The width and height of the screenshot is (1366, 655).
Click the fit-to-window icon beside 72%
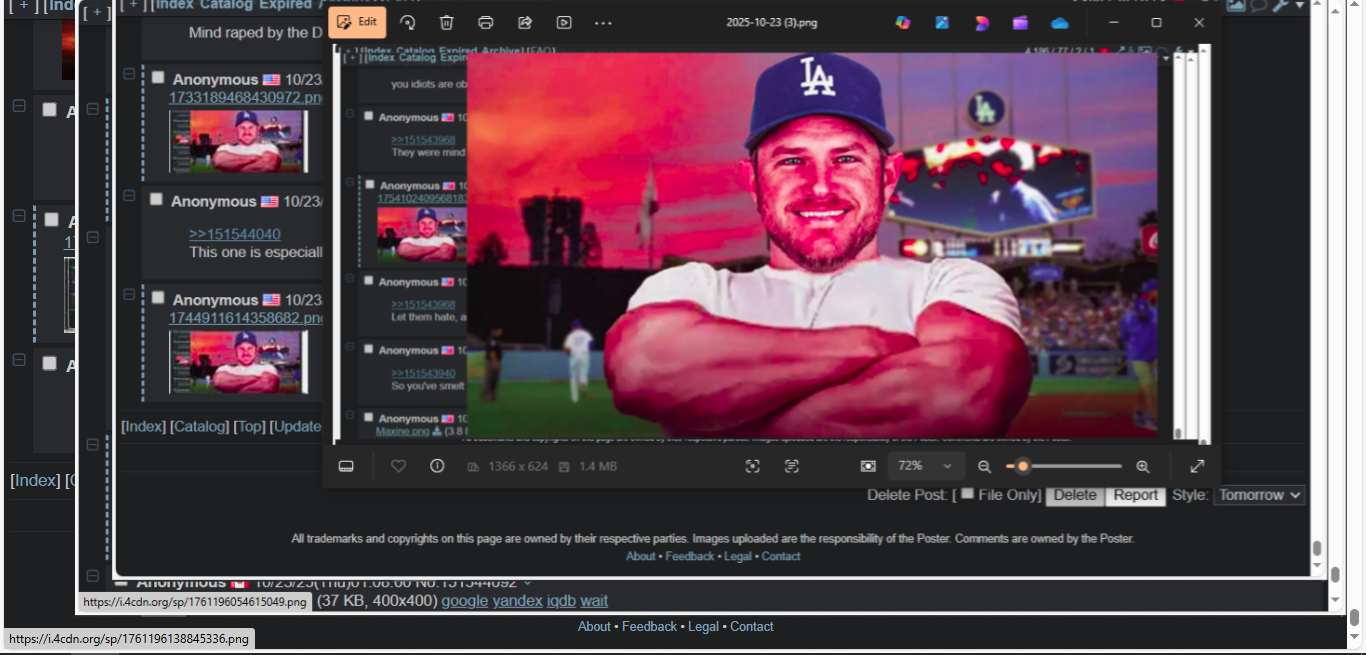tap(868, 466)
